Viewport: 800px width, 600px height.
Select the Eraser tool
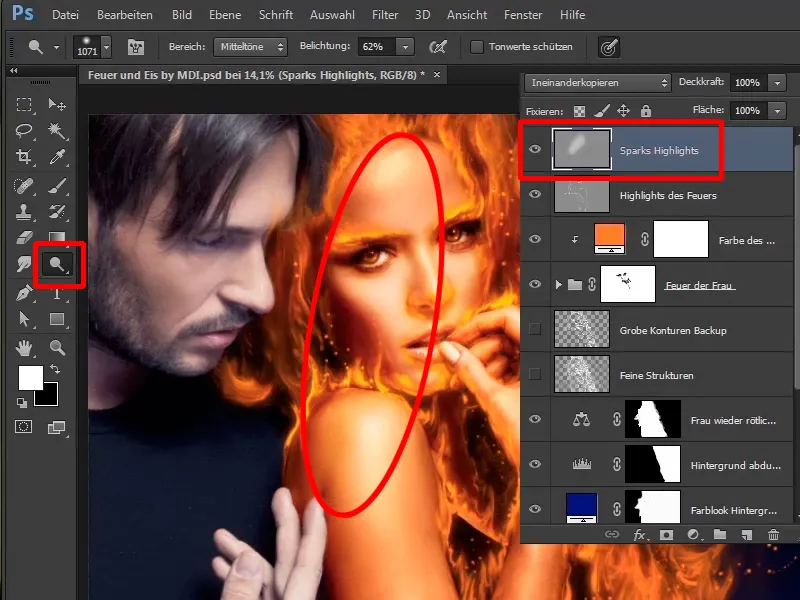[x=23, y=237]
